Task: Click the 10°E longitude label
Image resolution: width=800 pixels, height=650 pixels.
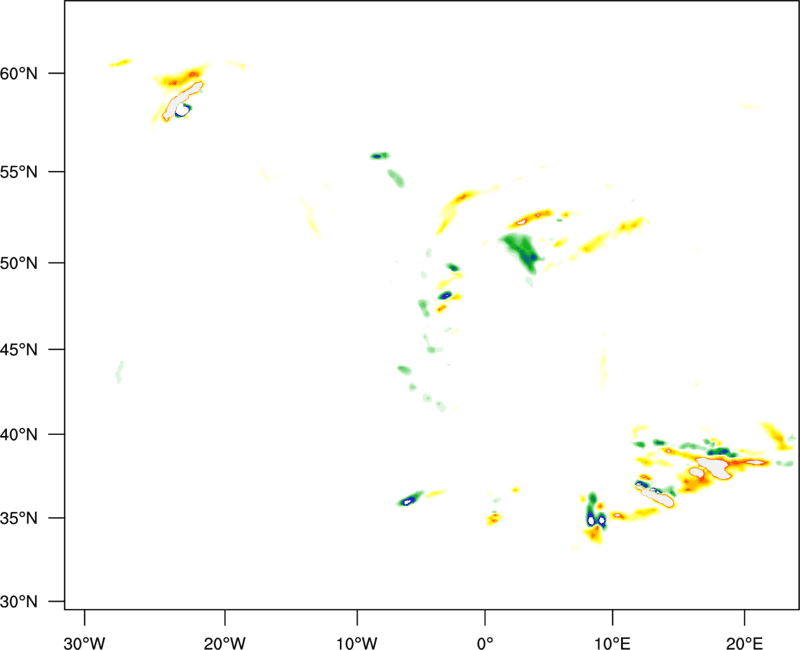Action: (612, 643)
